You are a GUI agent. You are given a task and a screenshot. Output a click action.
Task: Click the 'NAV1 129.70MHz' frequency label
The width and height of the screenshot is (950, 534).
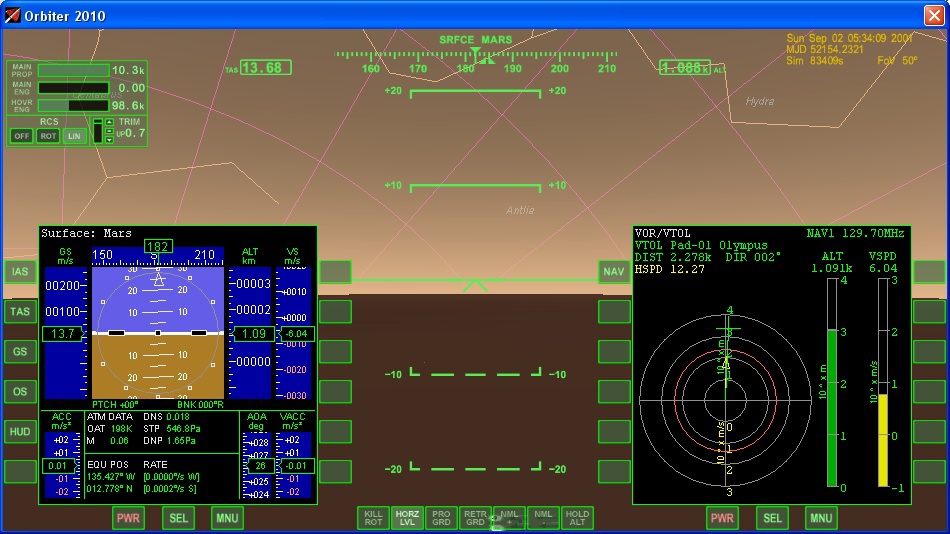point(855,233)
